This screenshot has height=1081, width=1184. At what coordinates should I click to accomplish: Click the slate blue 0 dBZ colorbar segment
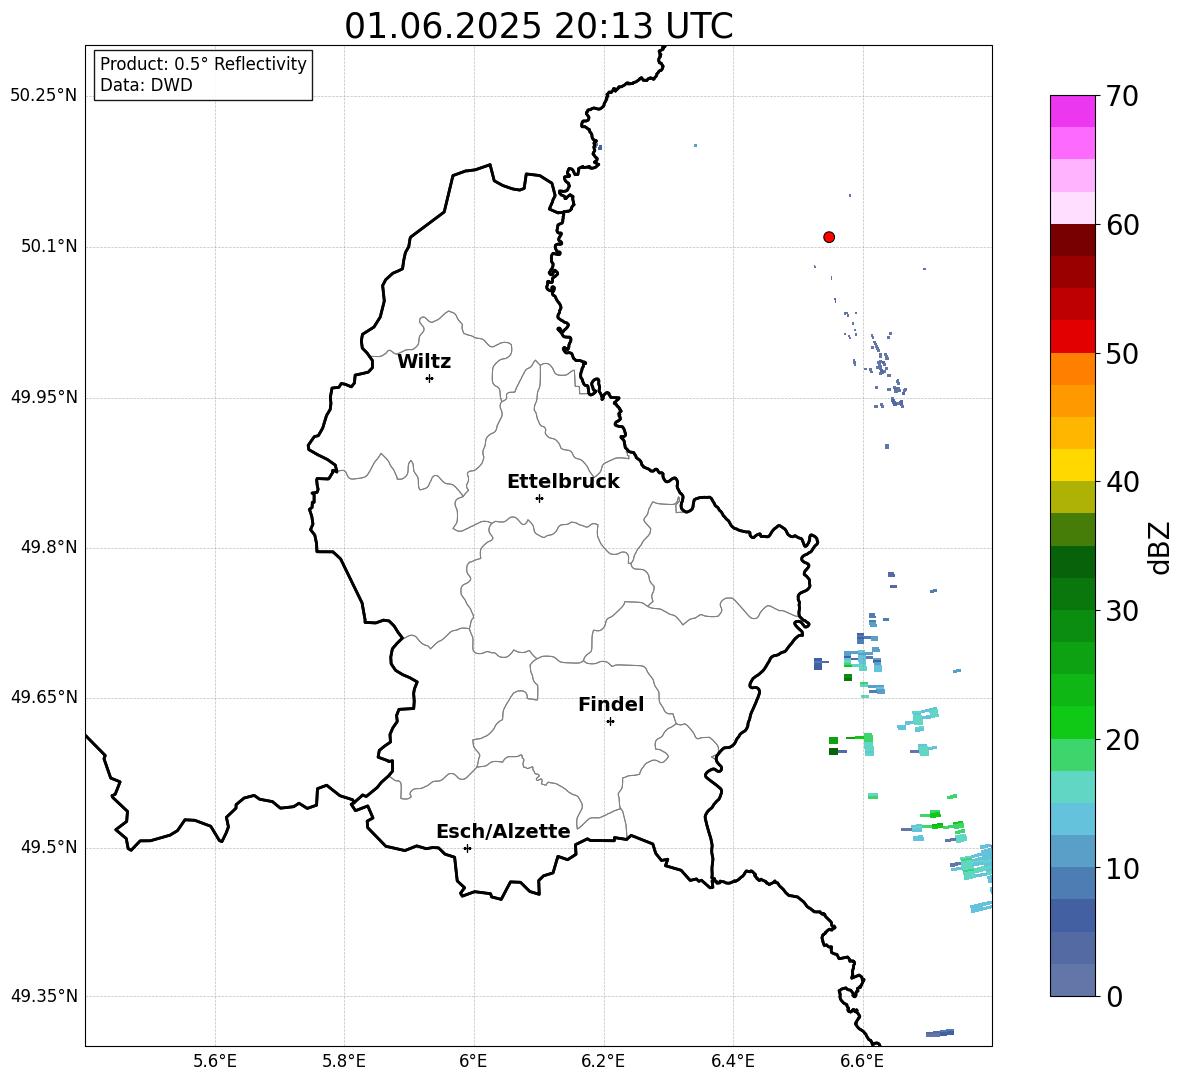(1072, 980)
